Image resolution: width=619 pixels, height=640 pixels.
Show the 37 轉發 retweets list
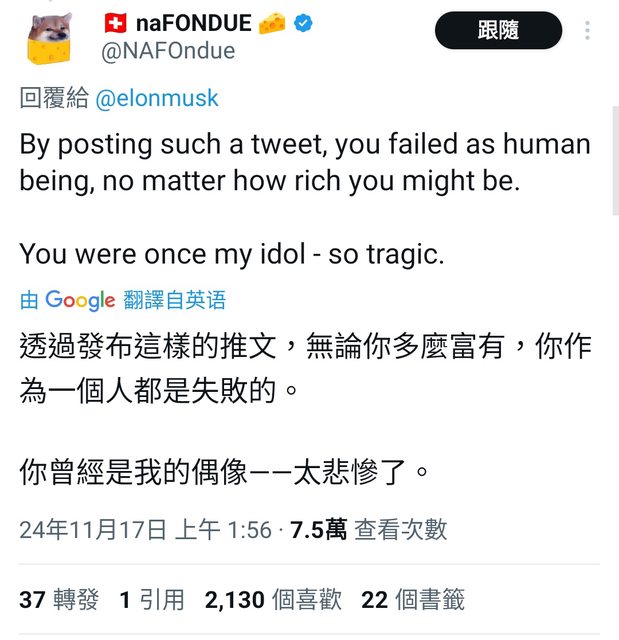pos(59,600)
